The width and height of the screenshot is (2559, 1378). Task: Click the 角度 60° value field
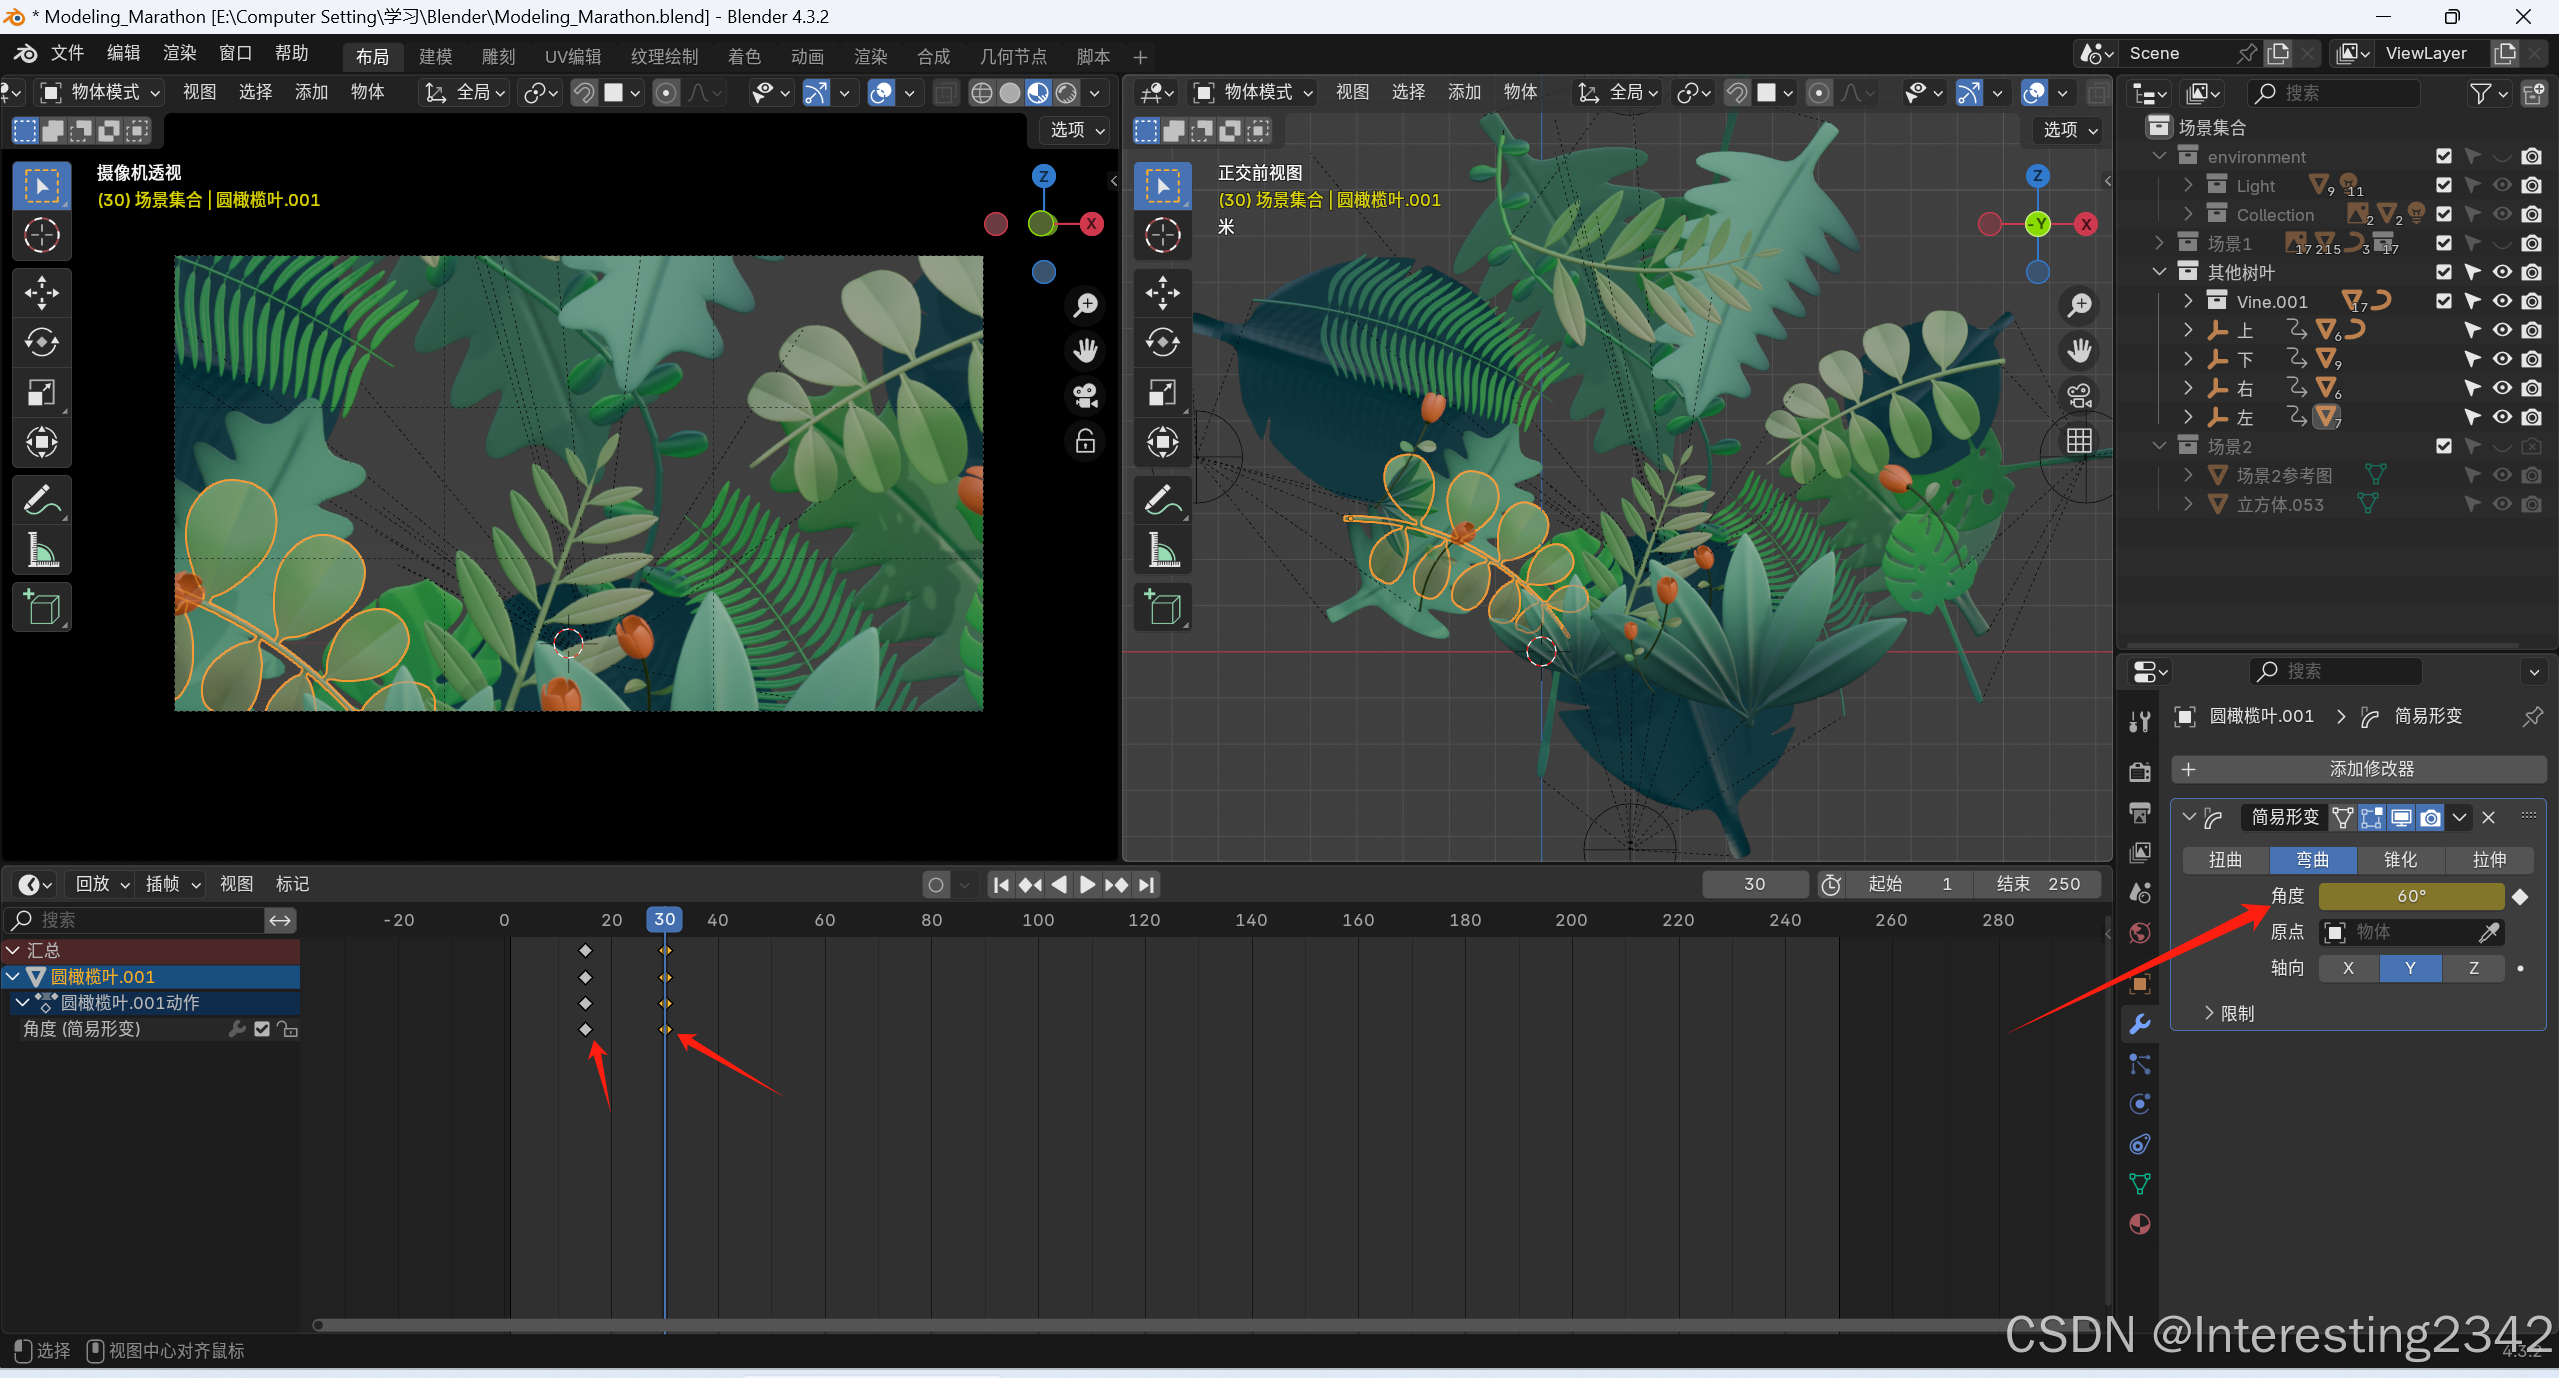[x=2410, y=896]
